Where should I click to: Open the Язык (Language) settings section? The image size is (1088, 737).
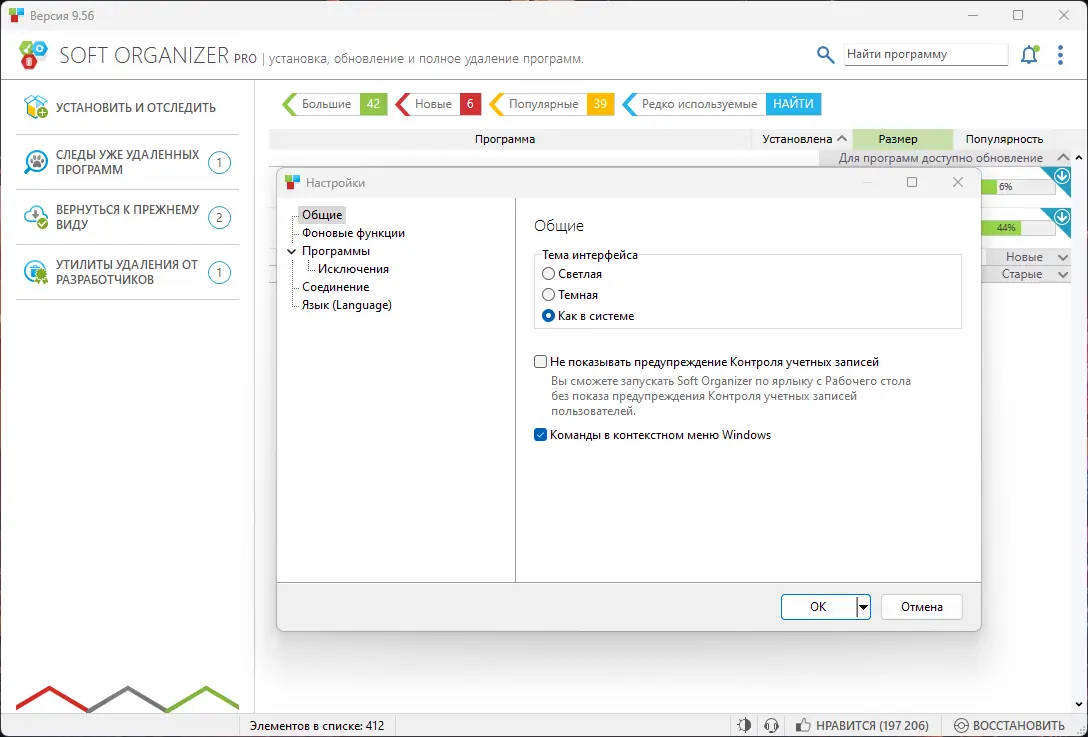click(346, 305)
